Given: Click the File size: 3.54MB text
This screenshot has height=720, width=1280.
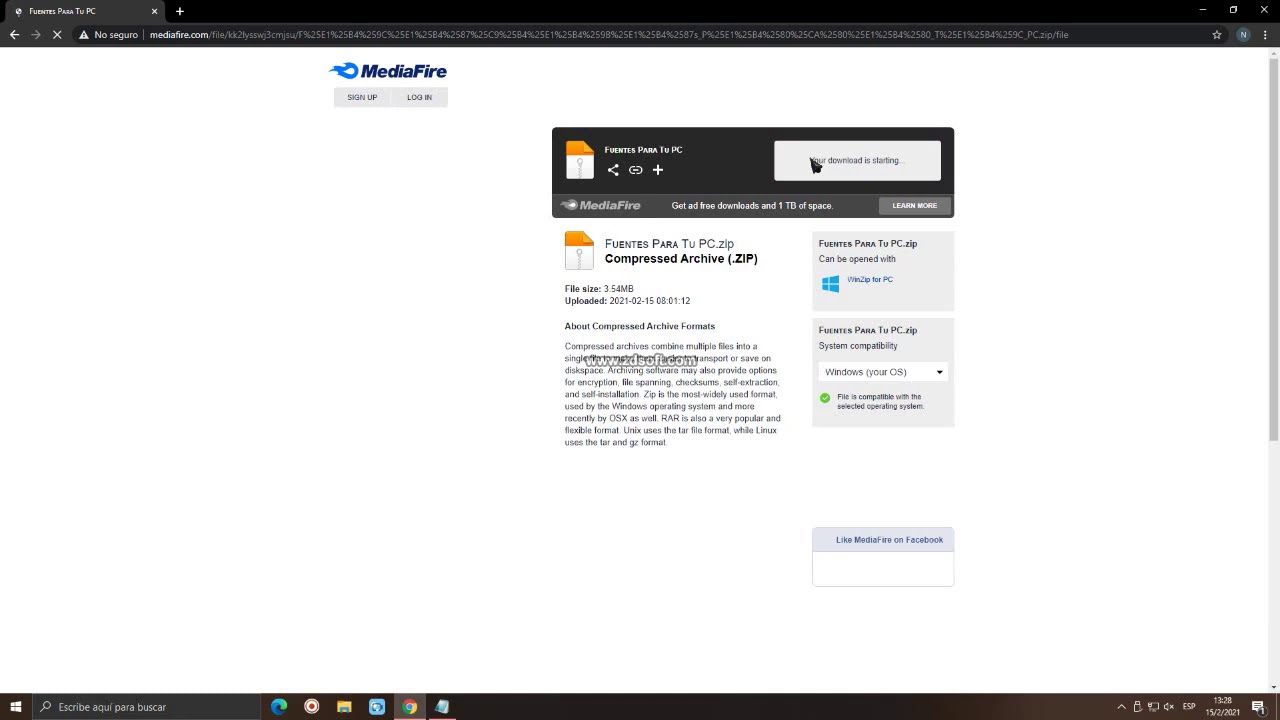Looking at the screenshot, I should click(x=599, y=289).
